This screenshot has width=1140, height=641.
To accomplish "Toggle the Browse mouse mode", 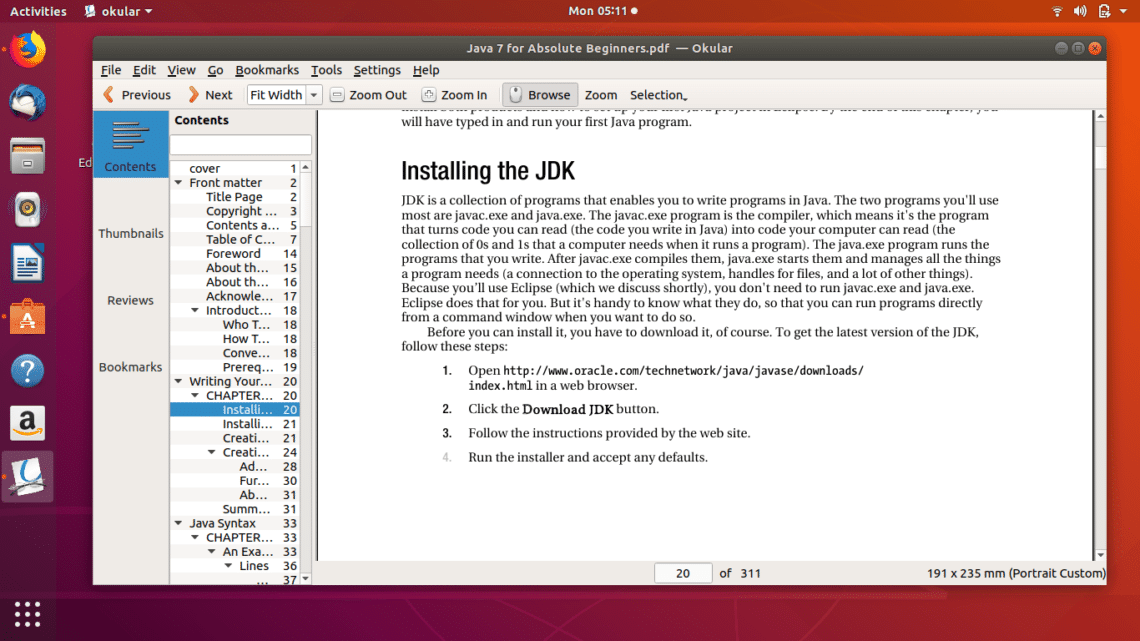I will tap(539, 95).
